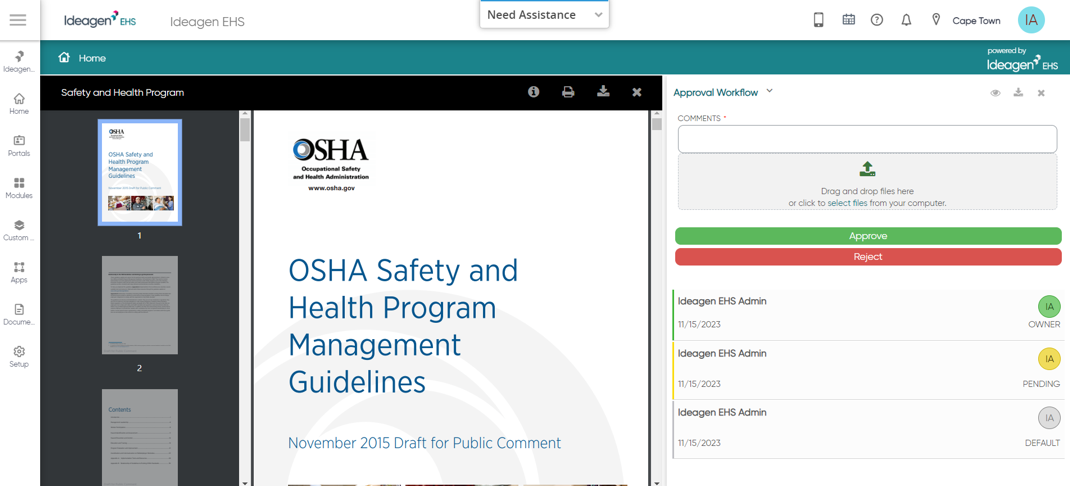Focus the Comments input field
Screen dimensions: 1070x486
pos(867,139)
